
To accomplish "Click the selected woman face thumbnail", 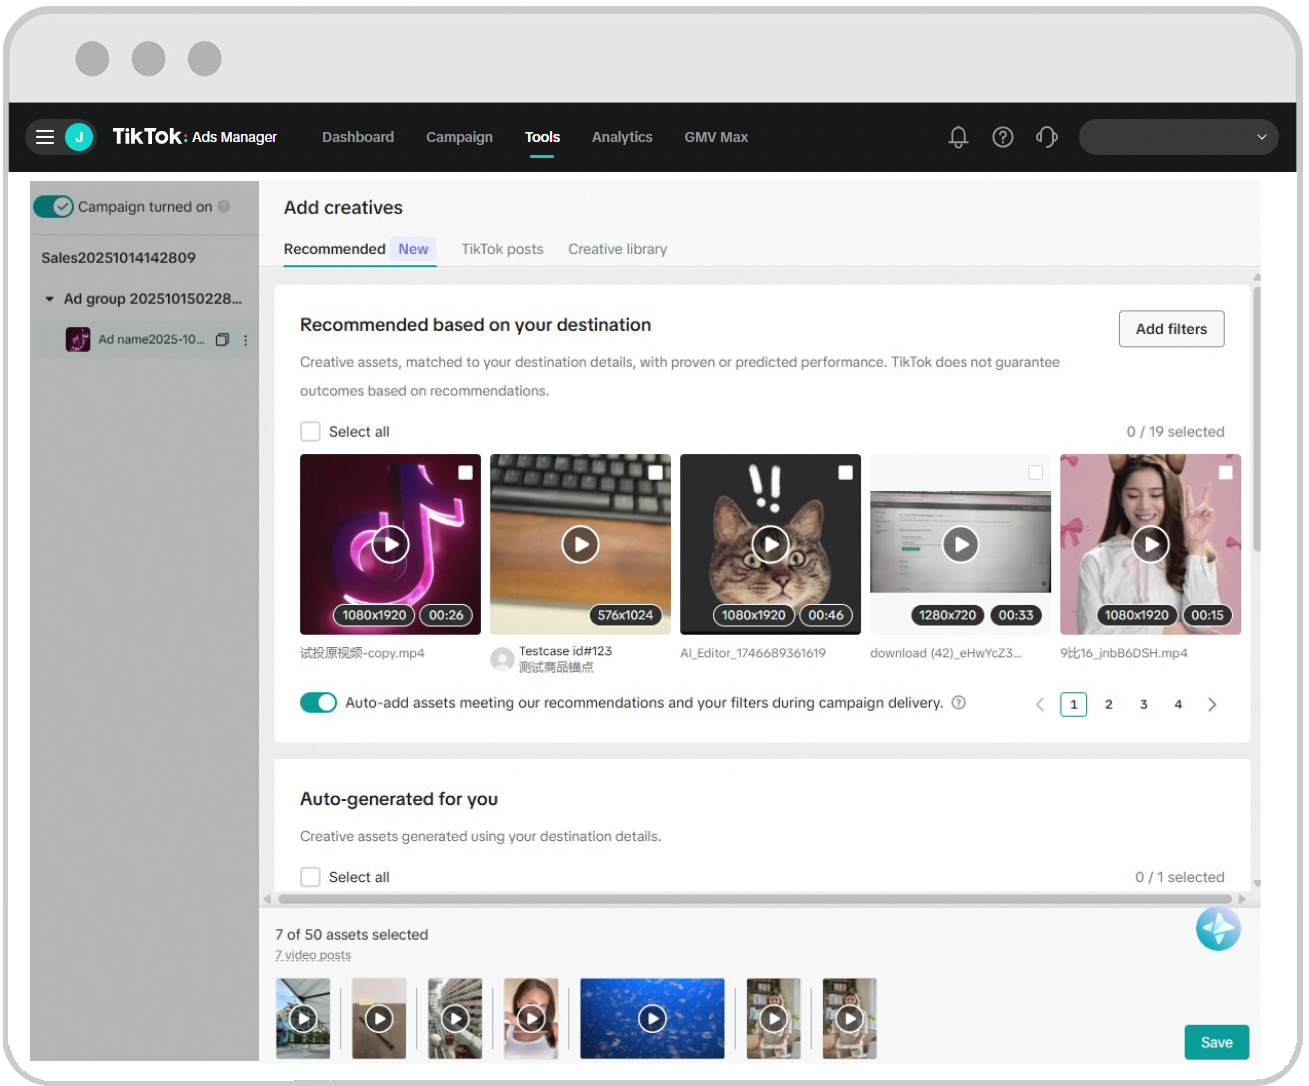I will tap(531, 1018).
